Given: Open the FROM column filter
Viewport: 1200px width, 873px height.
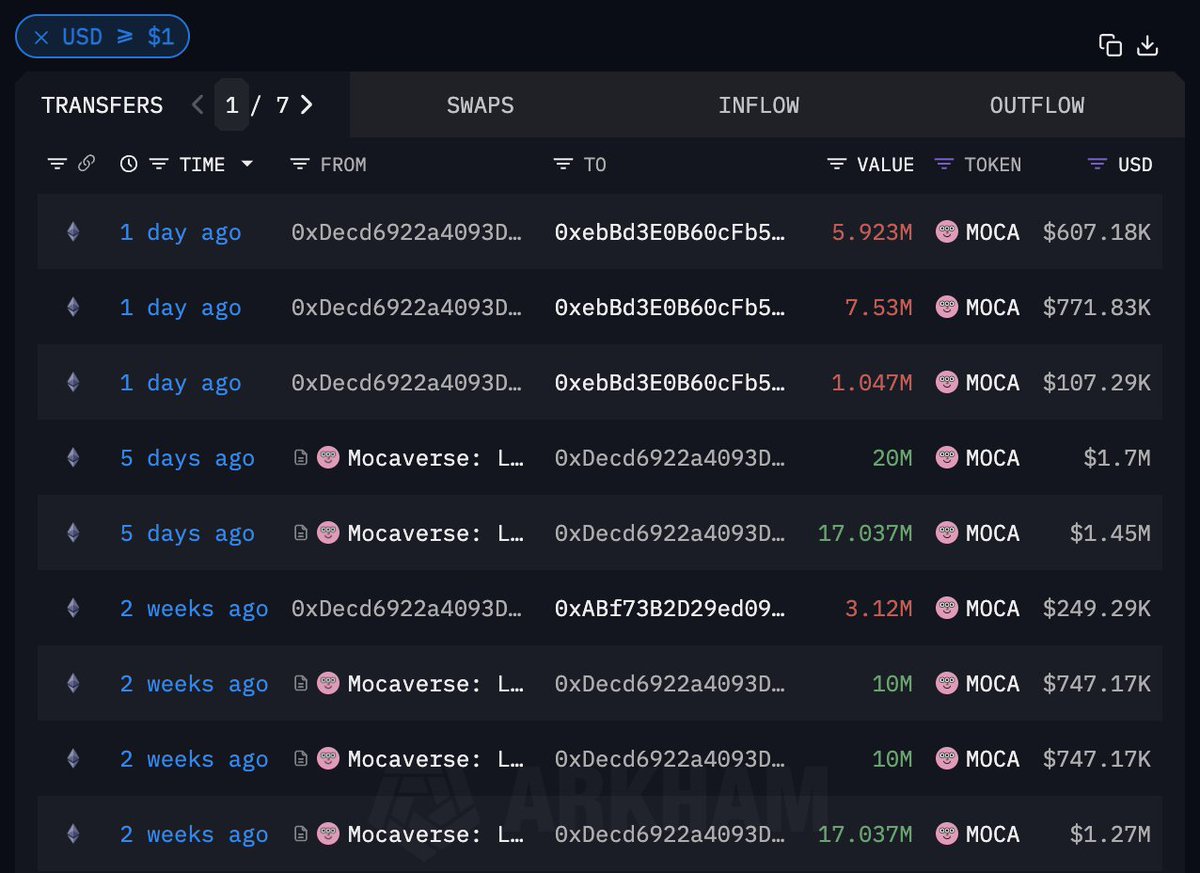Looking at the screenshot, I should coord(299,164).
